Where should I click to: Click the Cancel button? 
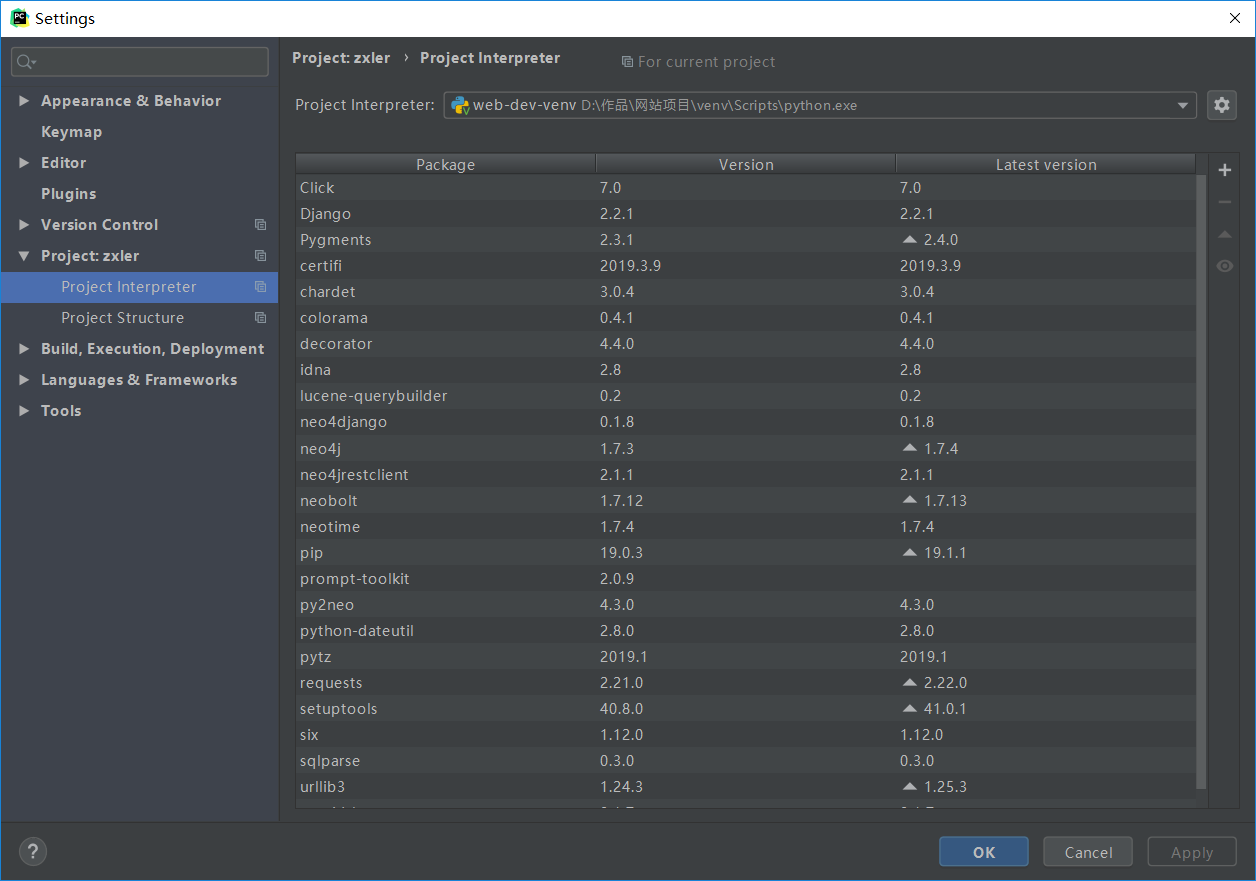(x=1088, y=852)
